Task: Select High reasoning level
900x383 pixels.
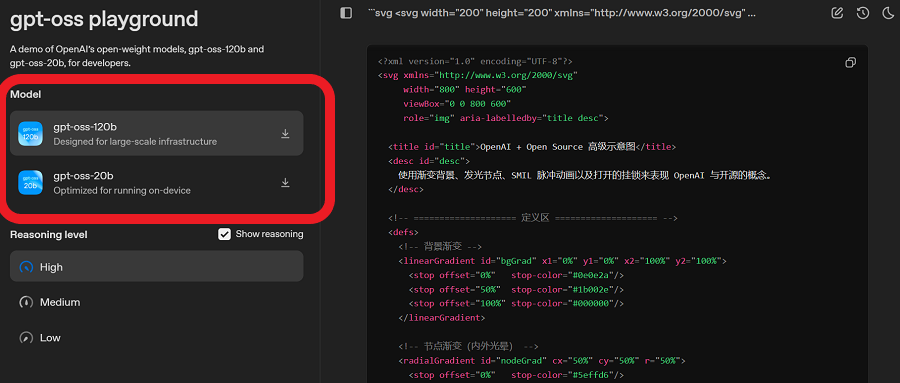Action: pyautogui.click(x=157, y=266)
